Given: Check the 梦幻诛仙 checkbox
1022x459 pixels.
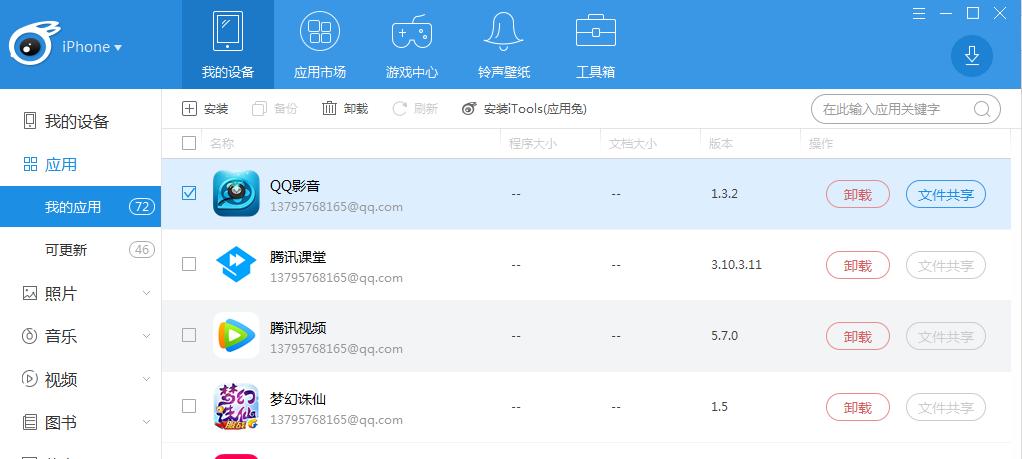Looking at the screenshot, I should pyautogui.click(x=188, y=406).
